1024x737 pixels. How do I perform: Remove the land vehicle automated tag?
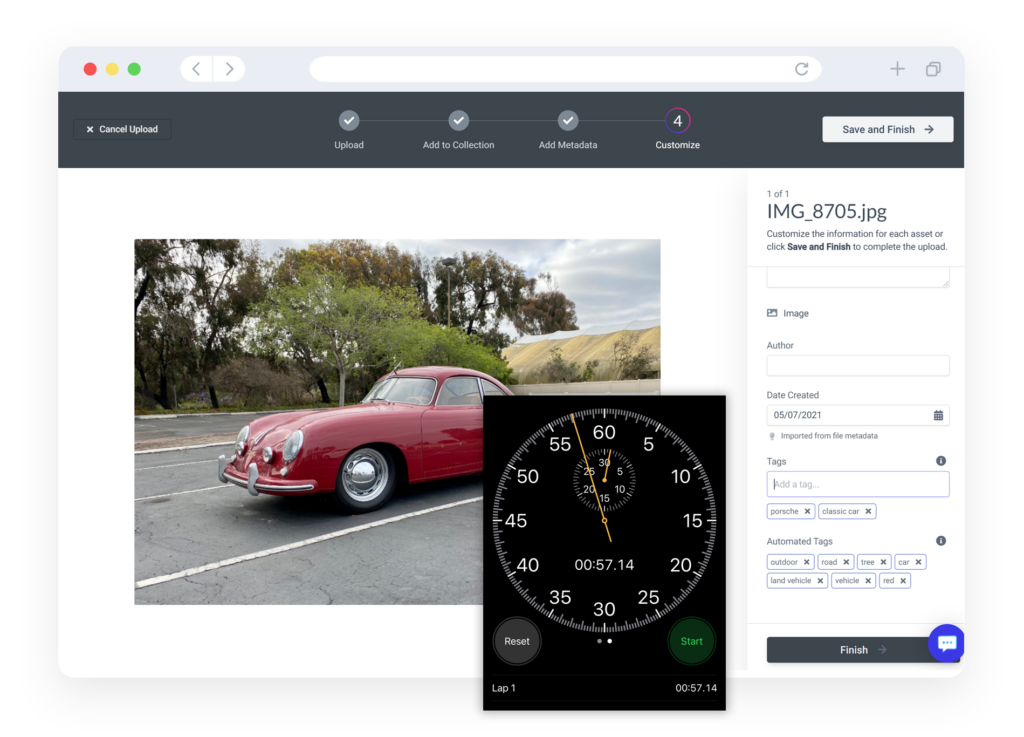pos(820,580)
